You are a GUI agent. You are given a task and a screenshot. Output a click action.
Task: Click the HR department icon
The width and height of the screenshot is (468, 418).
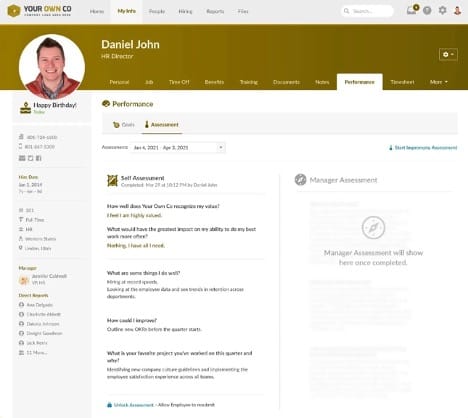(x=21, y=229)
